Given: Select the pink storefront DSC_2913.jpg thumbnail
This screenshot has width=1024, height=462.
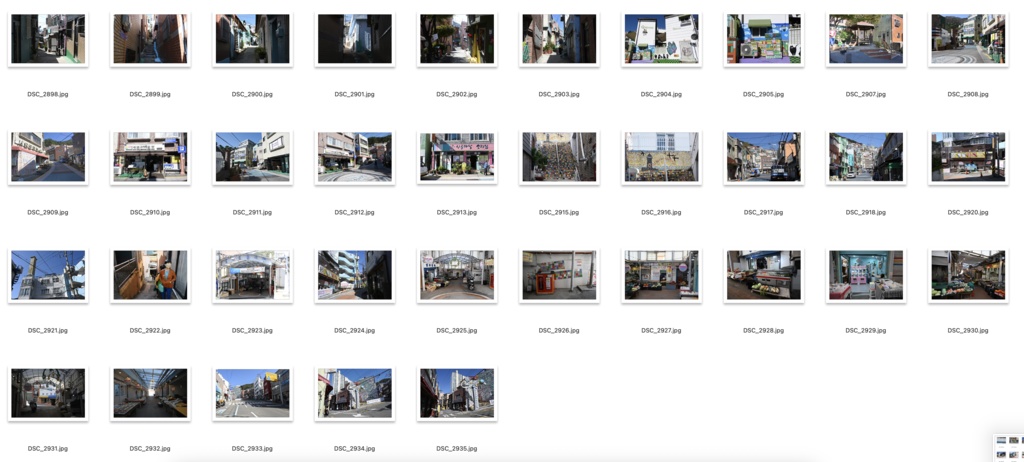Looking at the screenshot, I should pyautogui.click(x=456, y=157).
